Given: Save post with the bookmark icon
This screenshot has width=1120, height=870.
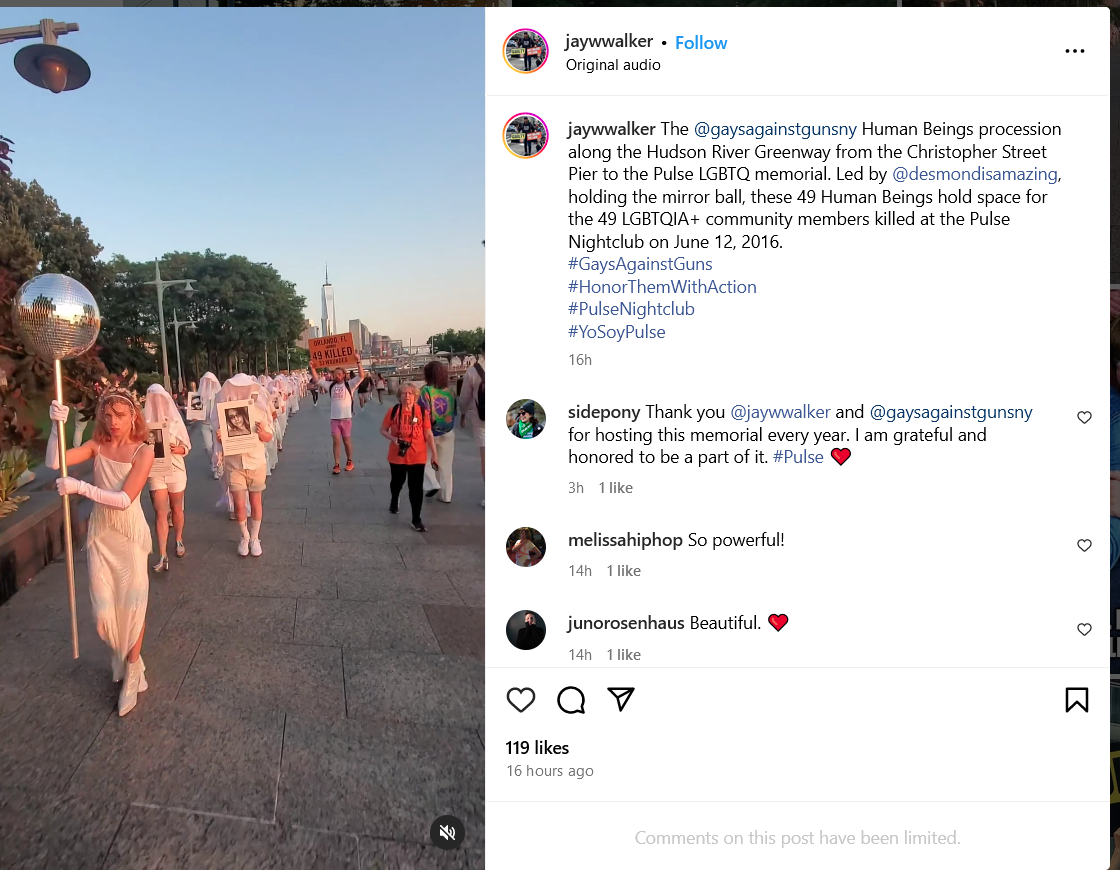Looking at the screenshot, I should pyautogui.click(x=1076, y=700).
